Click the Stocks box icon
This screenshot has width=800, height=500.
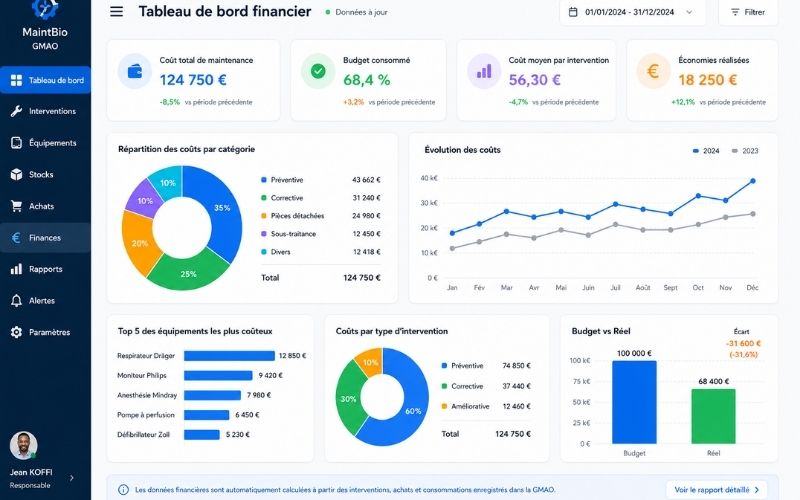click(16, 174)
